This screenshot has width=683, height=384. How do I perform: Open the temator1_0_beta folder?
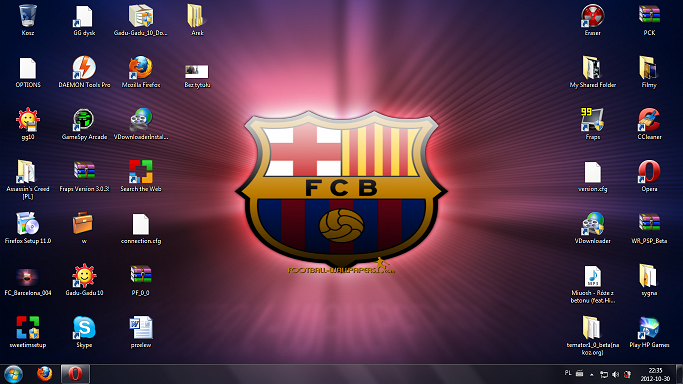pos(592,327)
